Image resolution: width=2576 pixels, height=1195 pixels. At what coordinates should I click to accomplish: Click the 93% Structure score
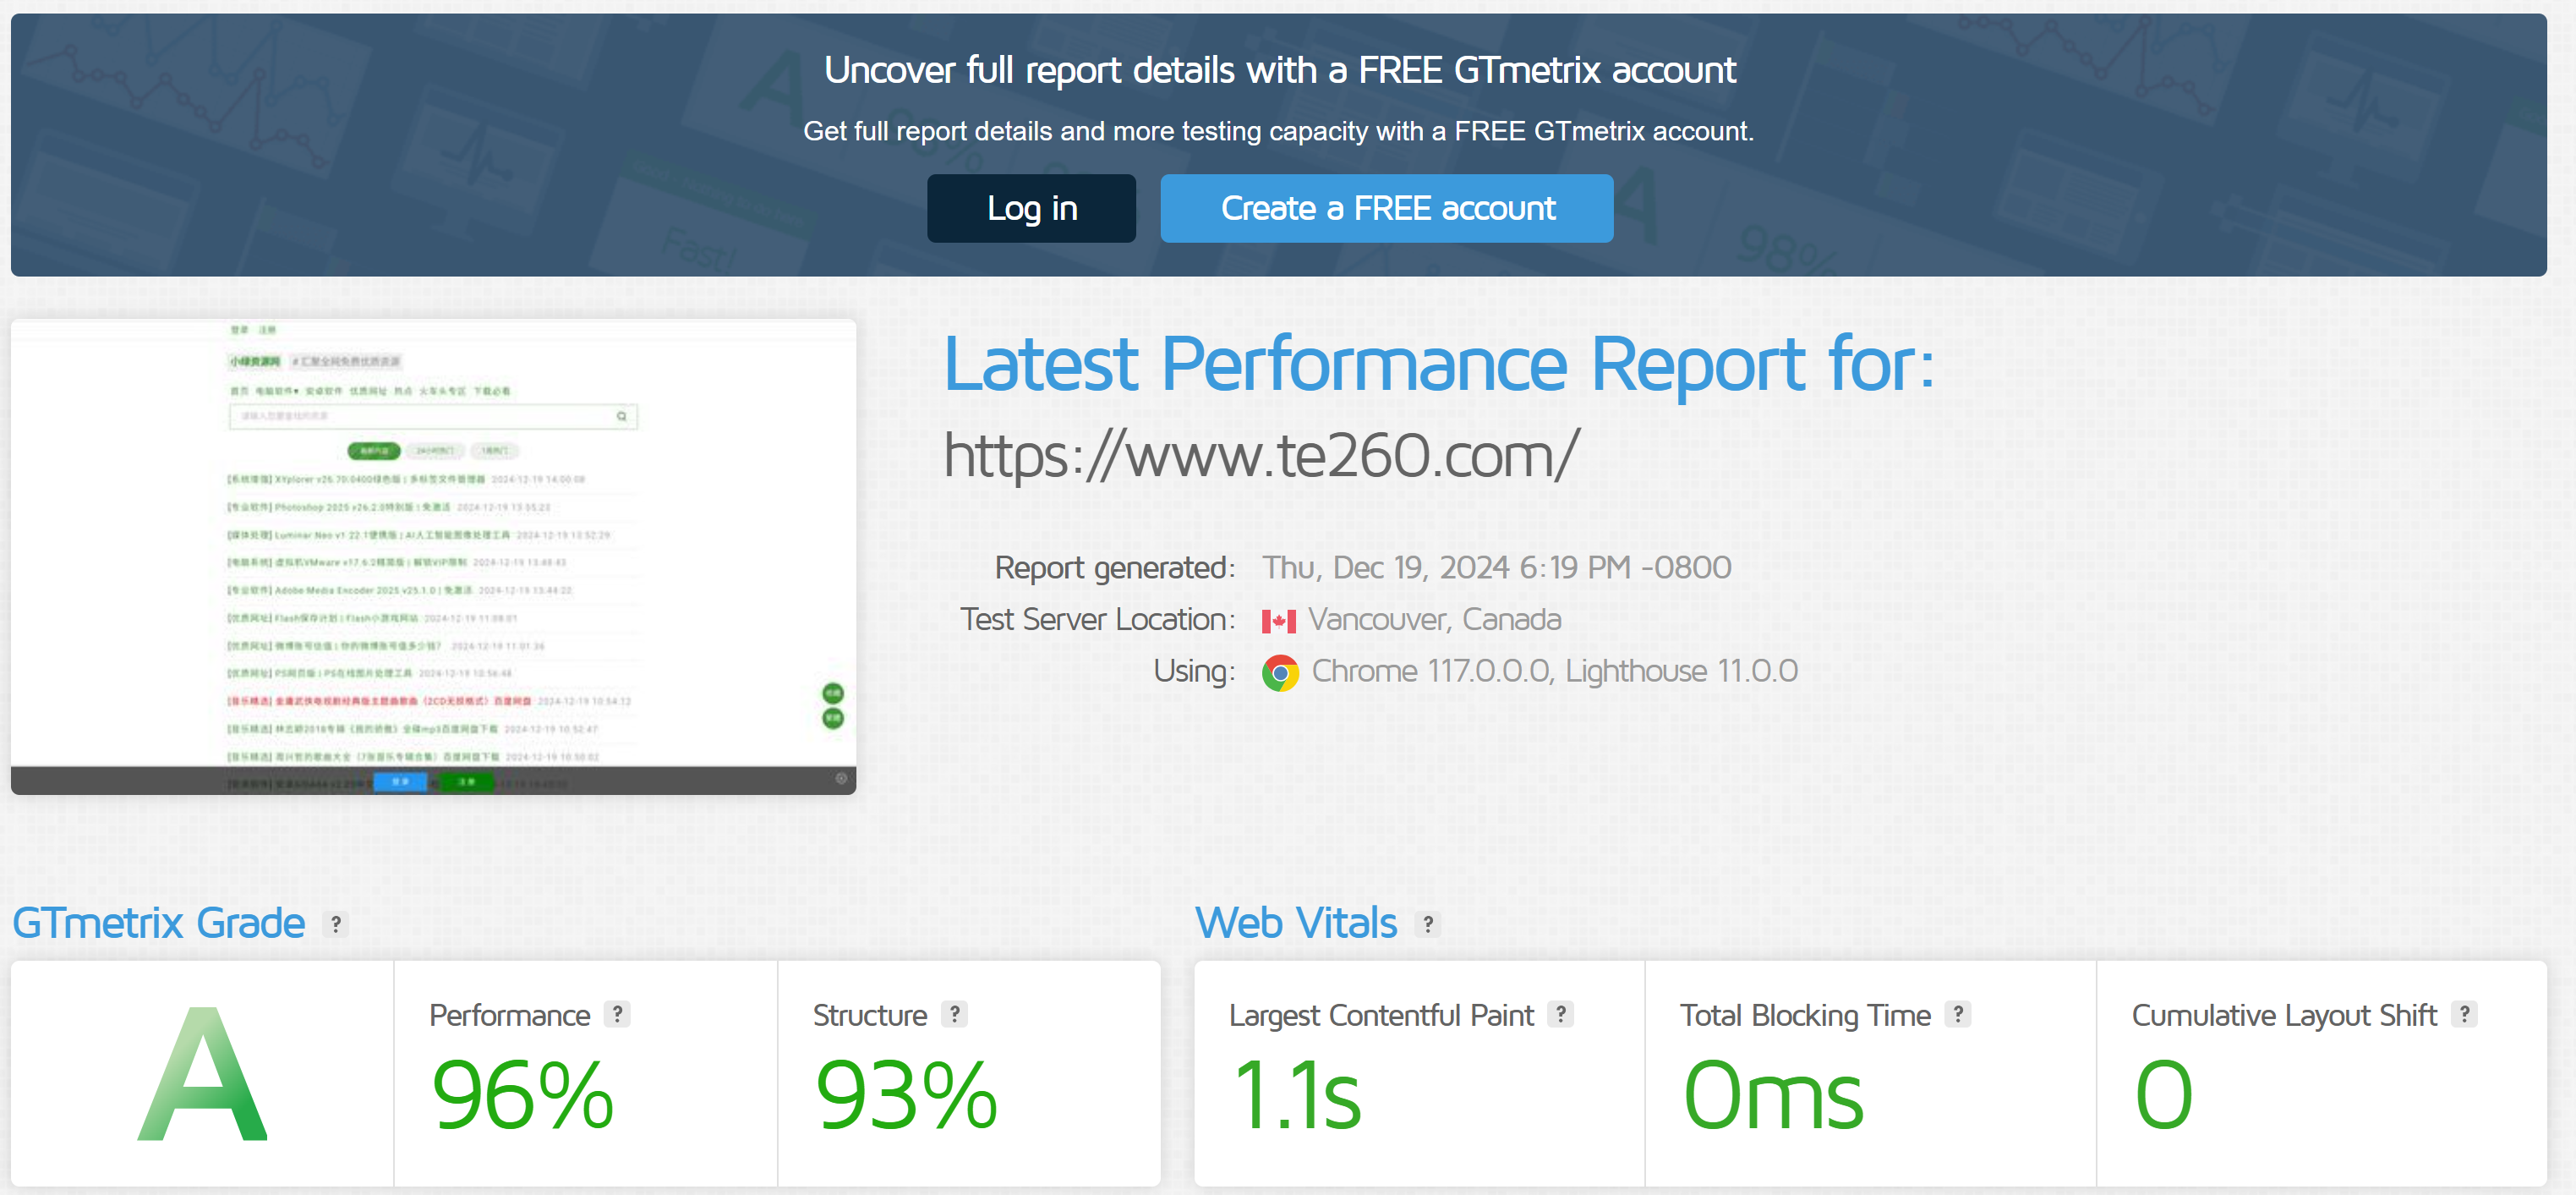point(906,1096)
